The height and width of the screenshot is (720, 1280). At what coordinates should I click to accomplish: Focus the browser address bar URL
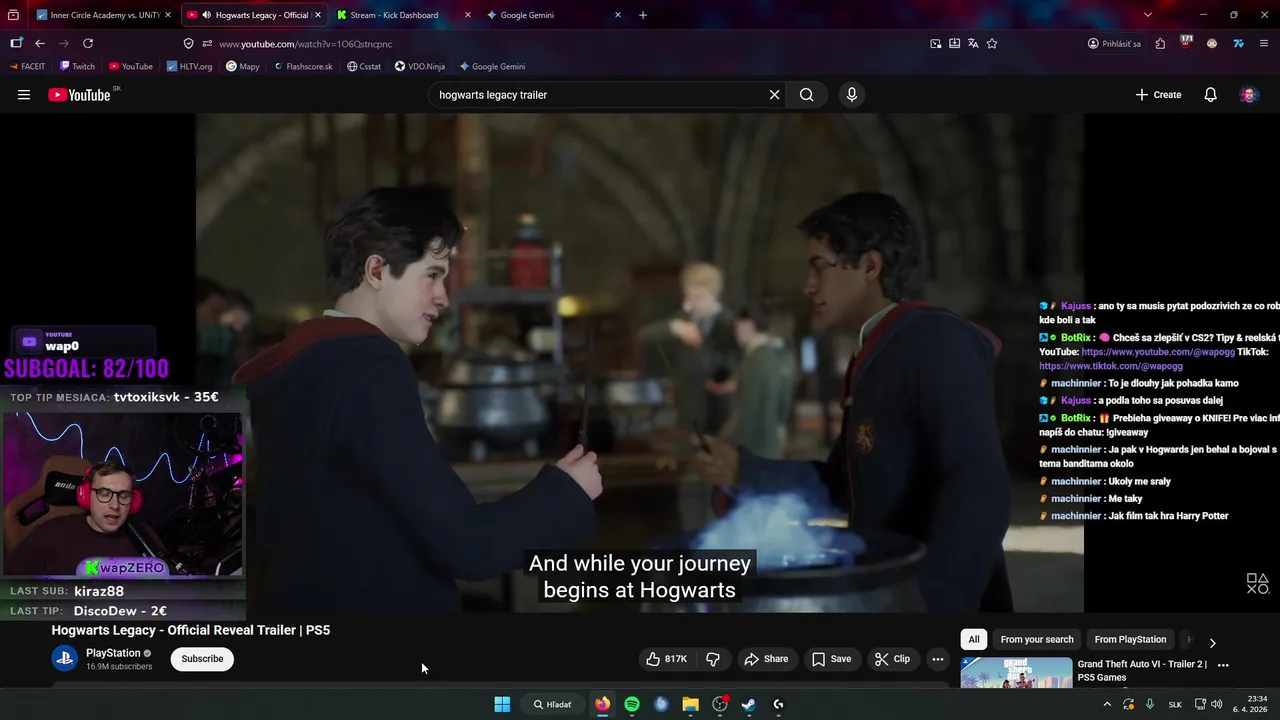[x=305, y=44]
